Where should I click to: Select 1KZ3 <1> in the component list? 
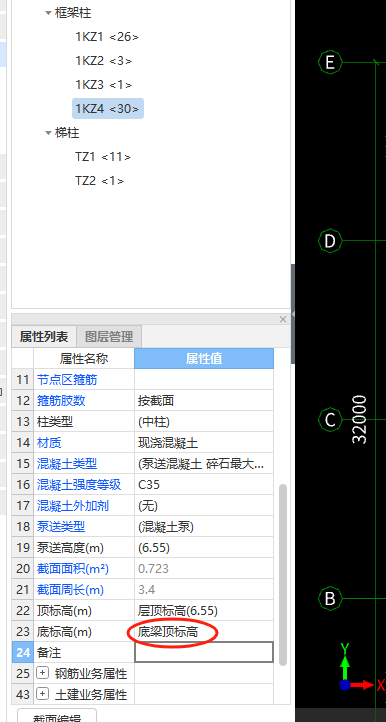click(x=104, y=85)
